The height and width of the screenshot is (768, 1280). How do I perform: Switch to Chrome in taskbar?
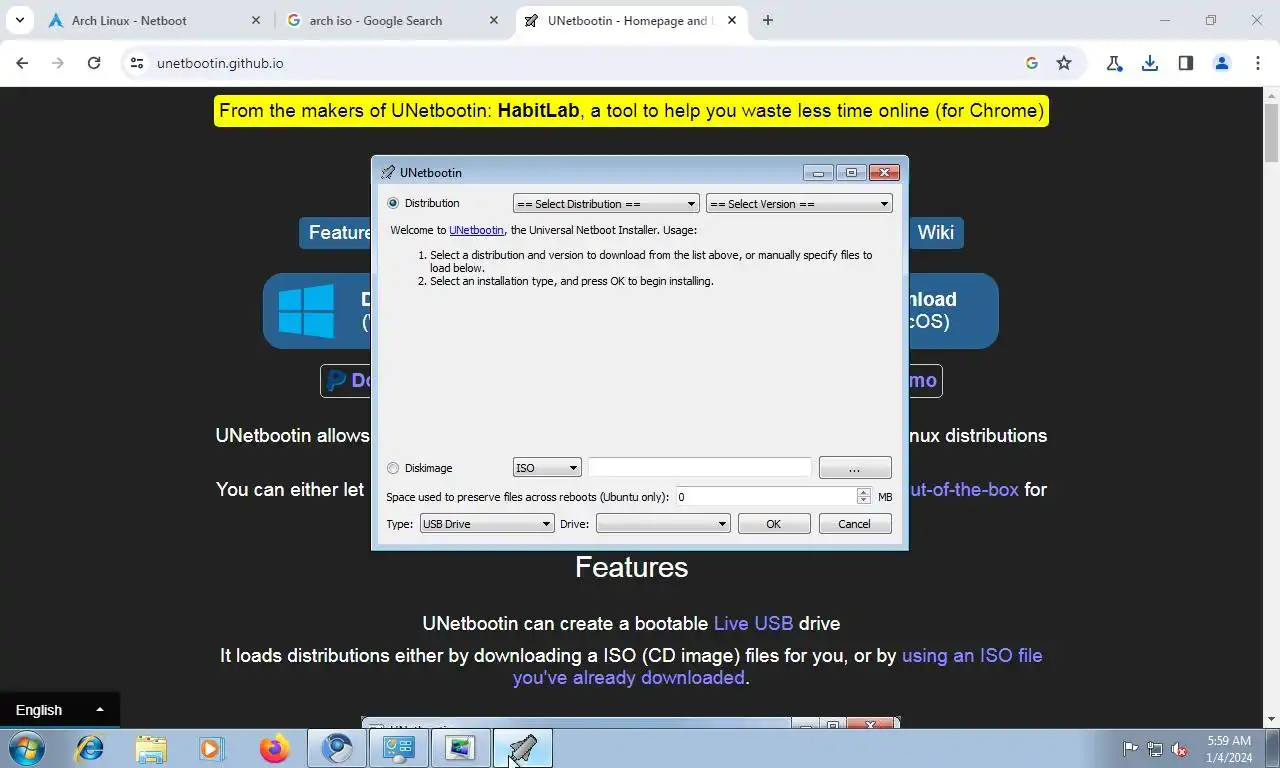(337, 748)
